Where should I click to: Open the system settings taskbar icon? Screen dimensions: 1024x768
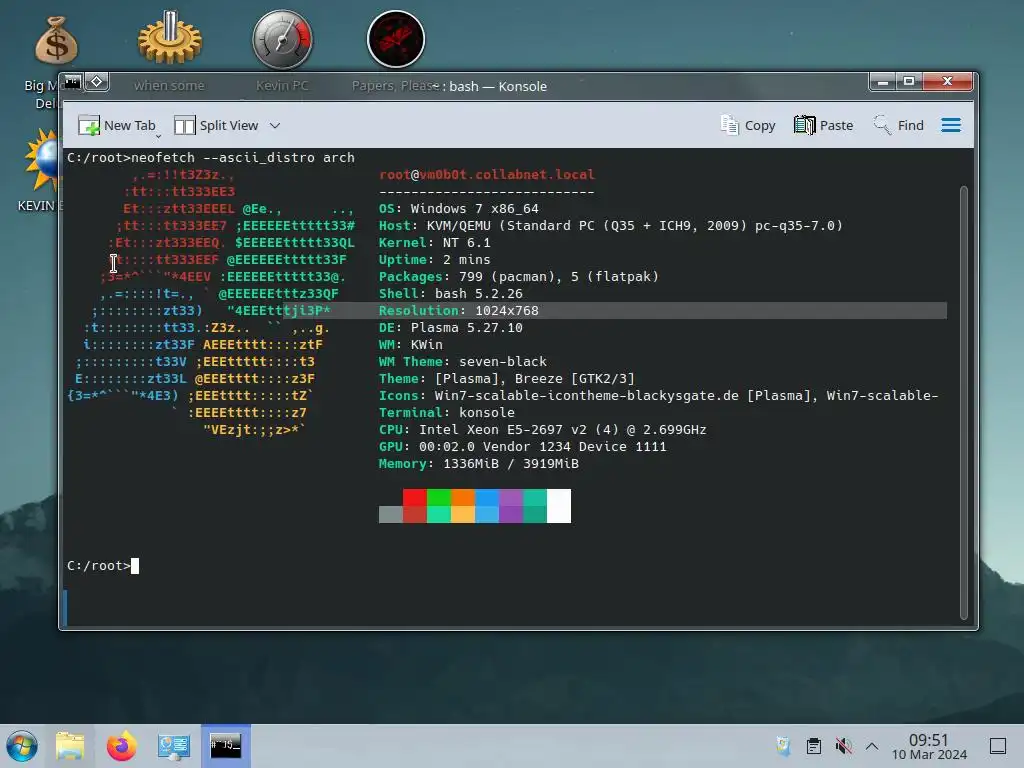coord(174,746)
